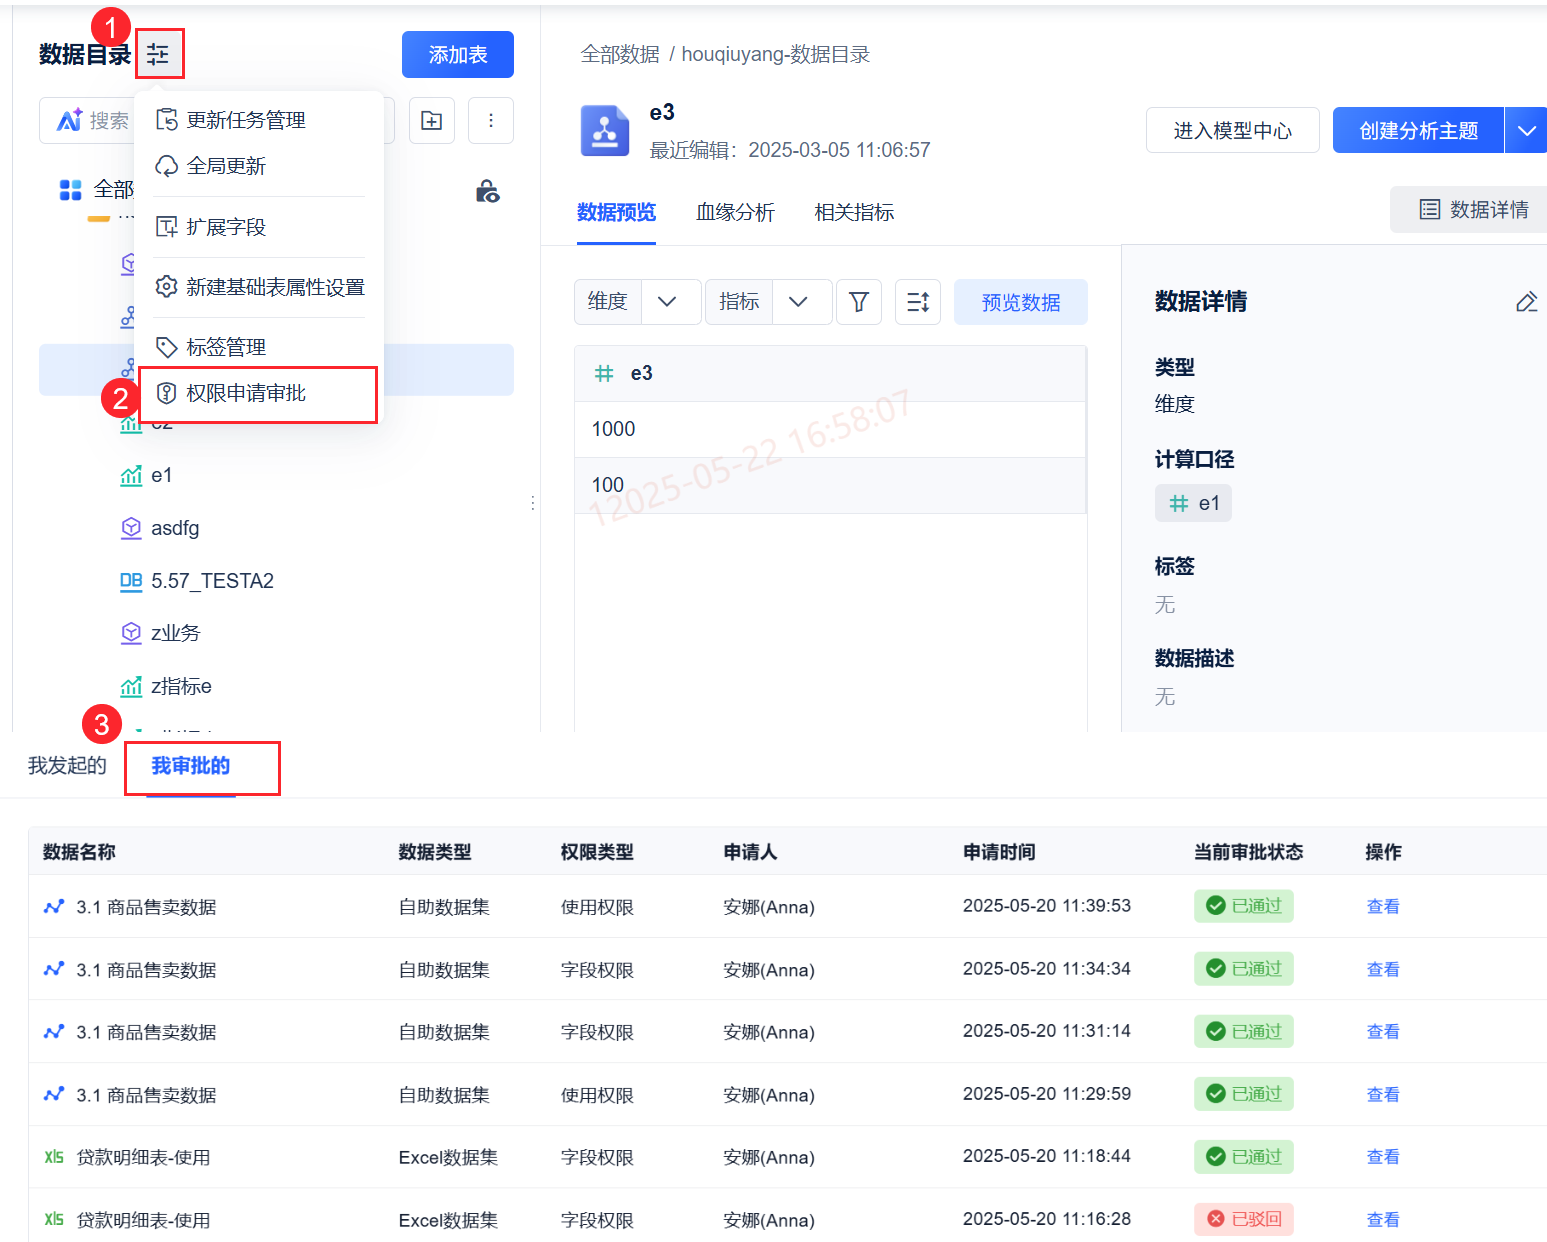
Task: View the 11:16:28 rejected request via 查看
Action: [x=1383, y=1220]
